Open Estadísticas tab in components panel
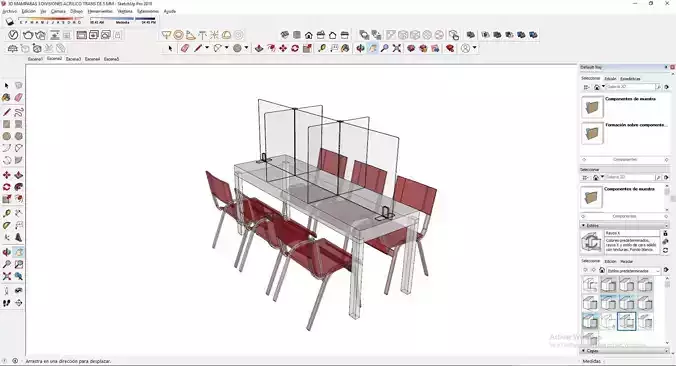Screen dimensions: 676x366 (x=630, y=79)
